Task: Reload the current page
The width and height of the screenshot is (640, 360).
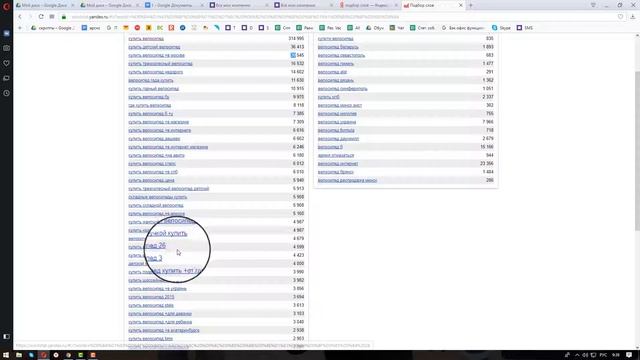Action: pos(41,17)
